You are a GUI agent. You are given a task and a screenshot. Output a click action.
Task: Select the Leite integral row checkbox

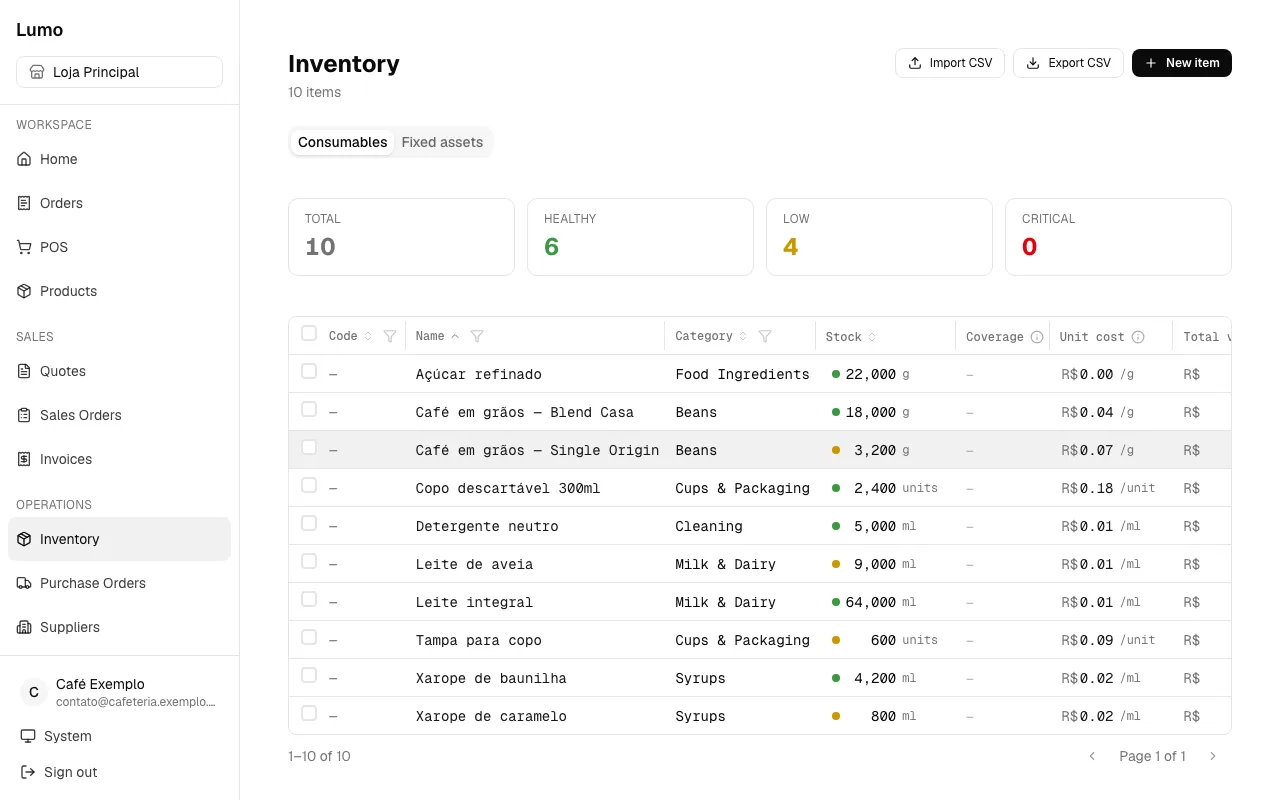coord(309,599)
